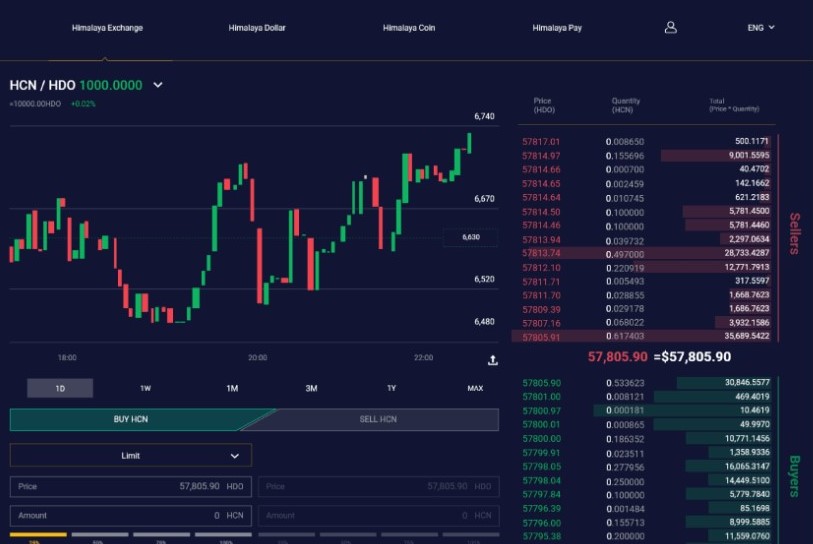Select the 1M chart range
Screen dimensions: 813x544
[232, 388]
